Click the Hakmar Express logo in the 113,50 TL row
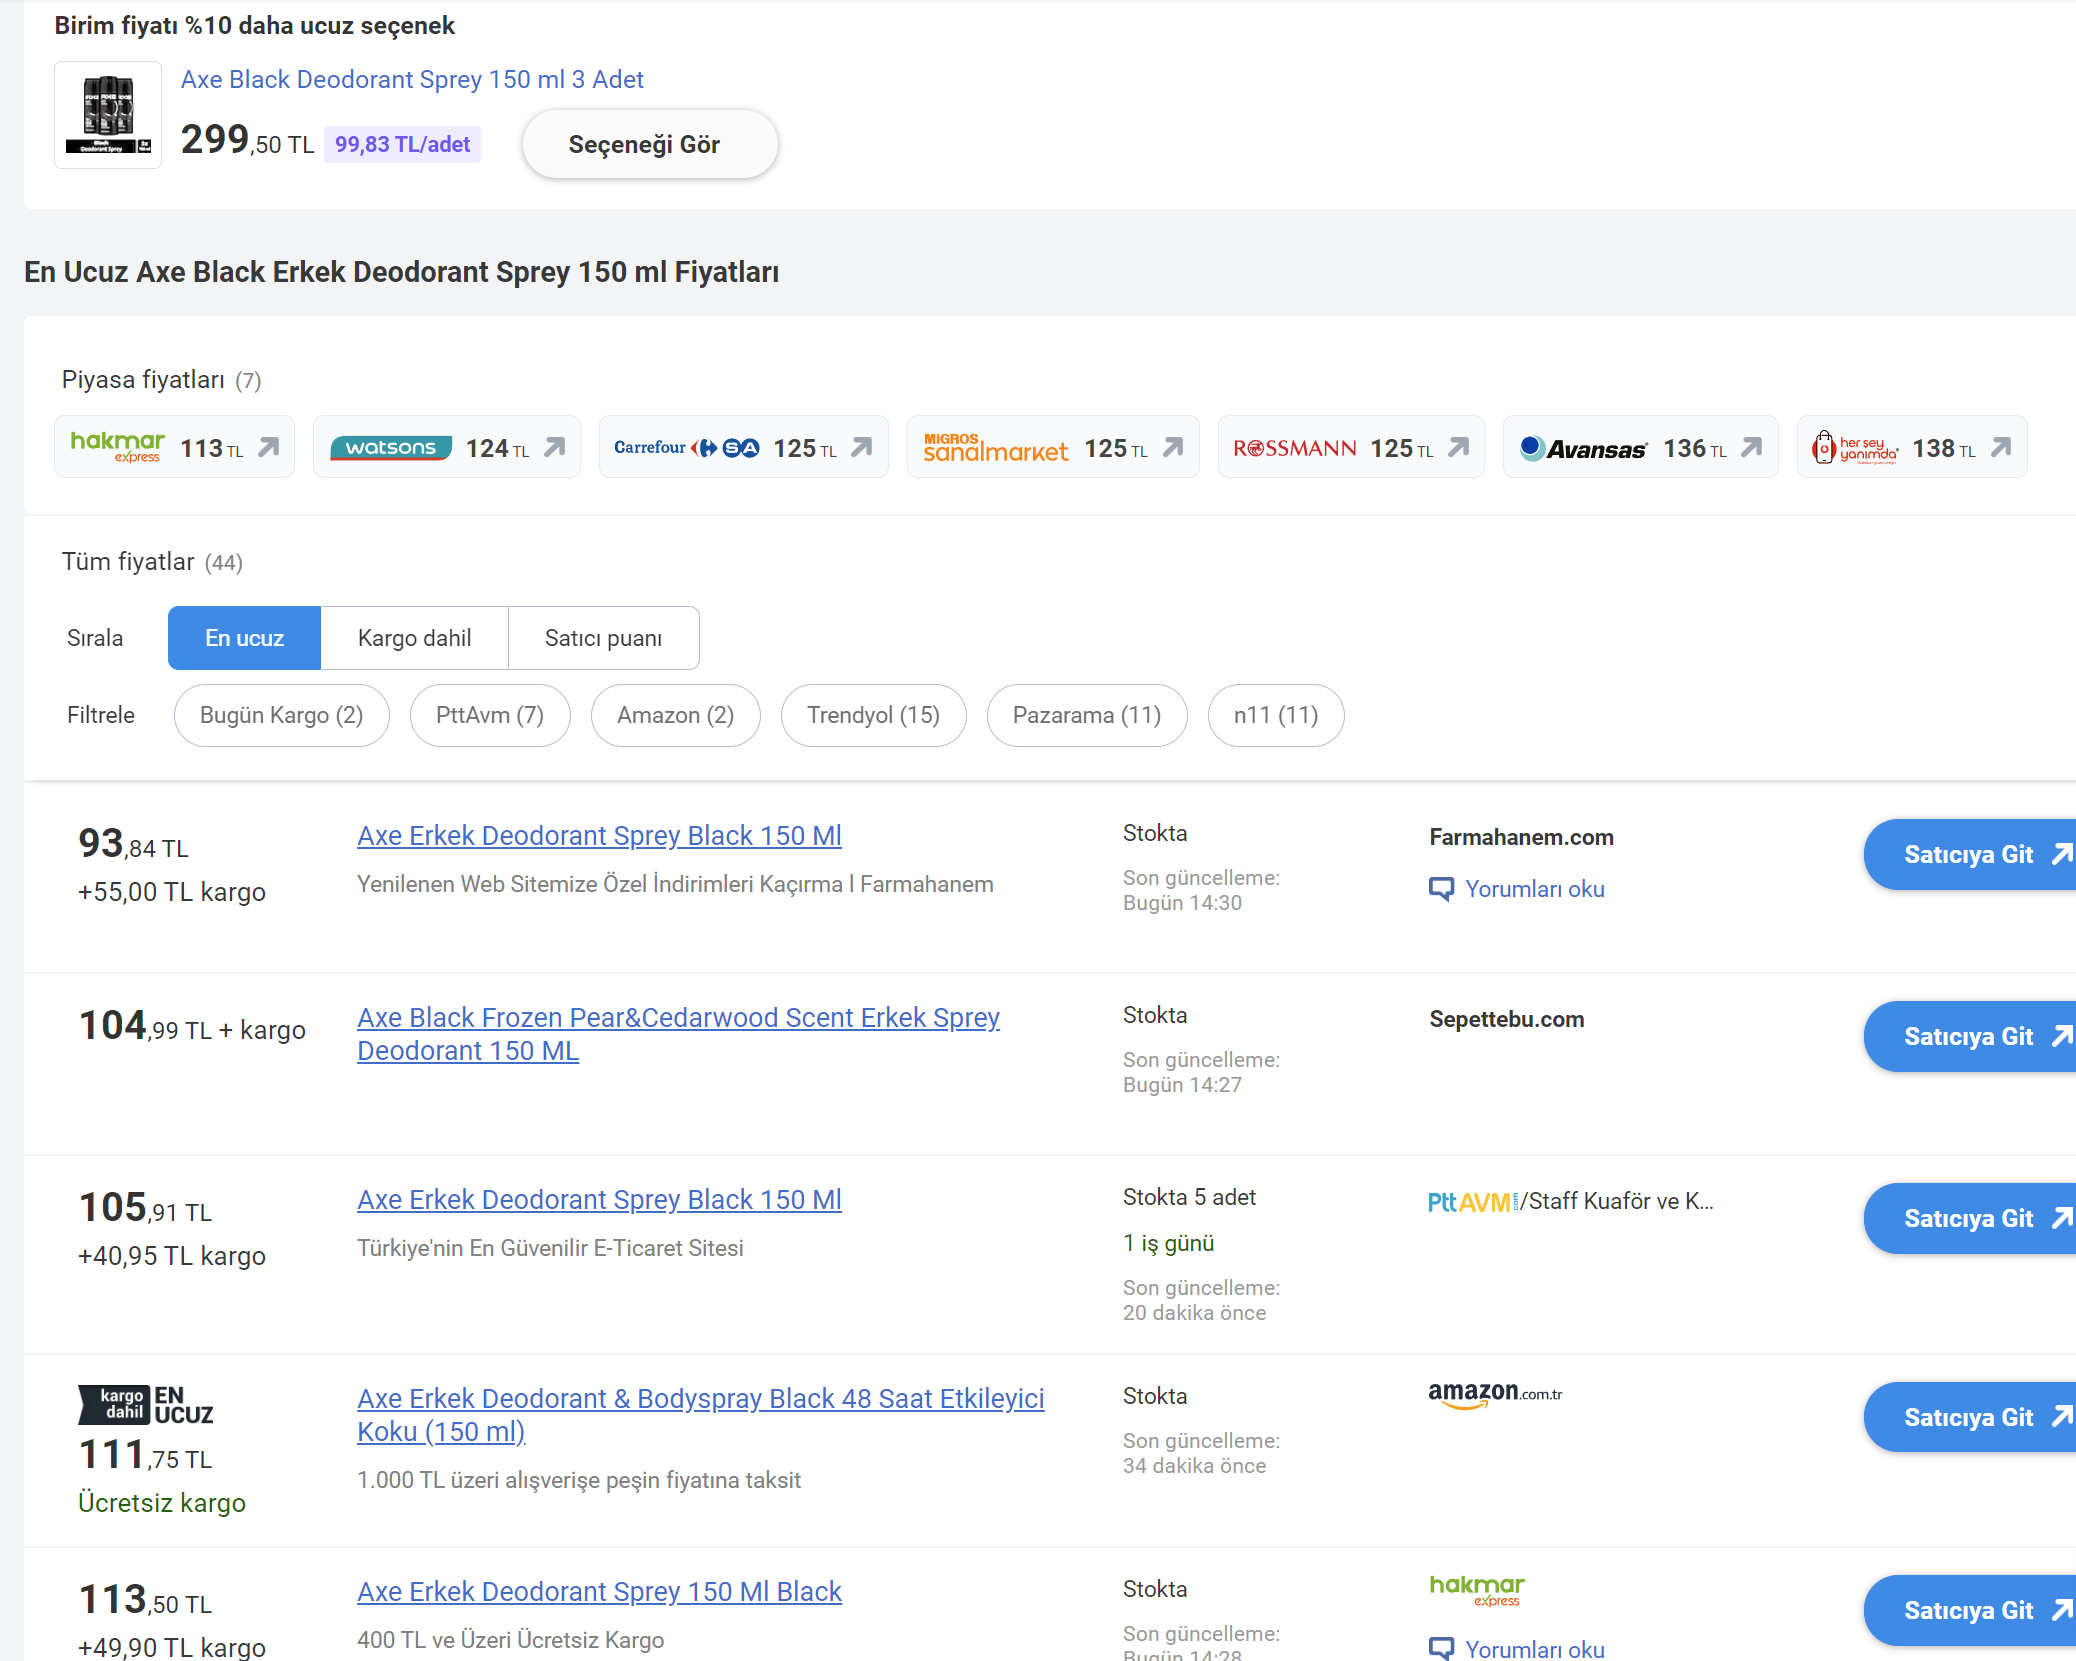2076x1661 pixels. tap(1477, 1590)
